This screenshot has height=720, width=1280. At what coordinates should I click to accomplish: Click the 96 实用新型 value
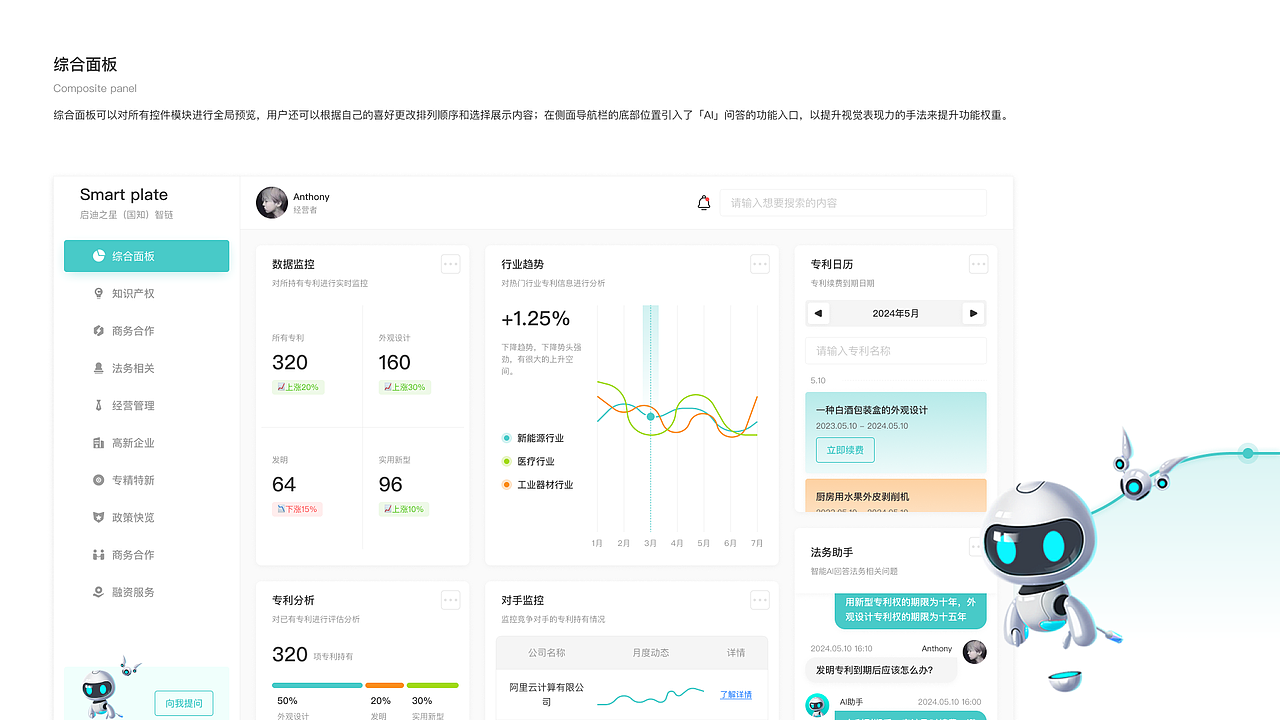[x=390, y=484]
